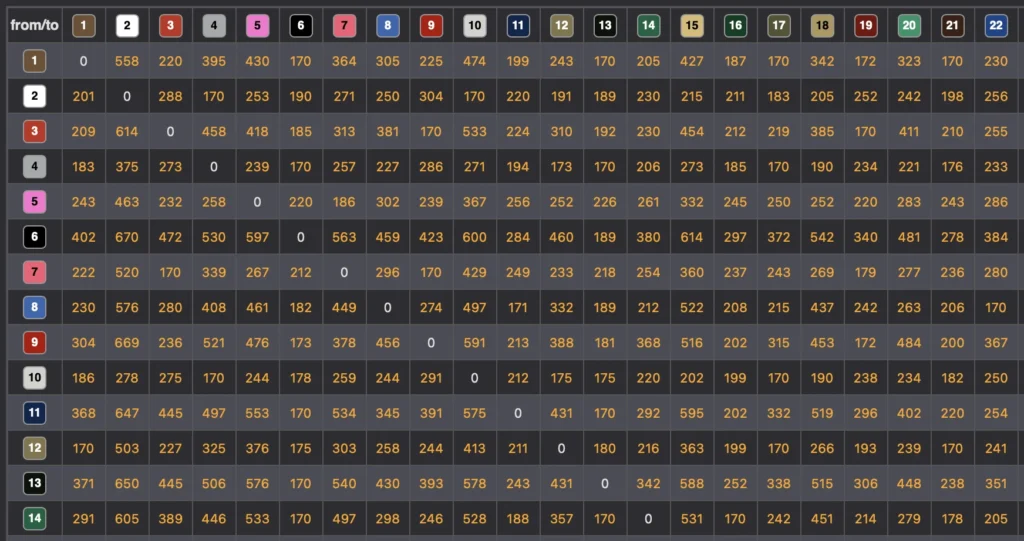This screenshot has width=1024, height=541.
Task: Click the navy column header badge 11
Action: pos(518,25)
